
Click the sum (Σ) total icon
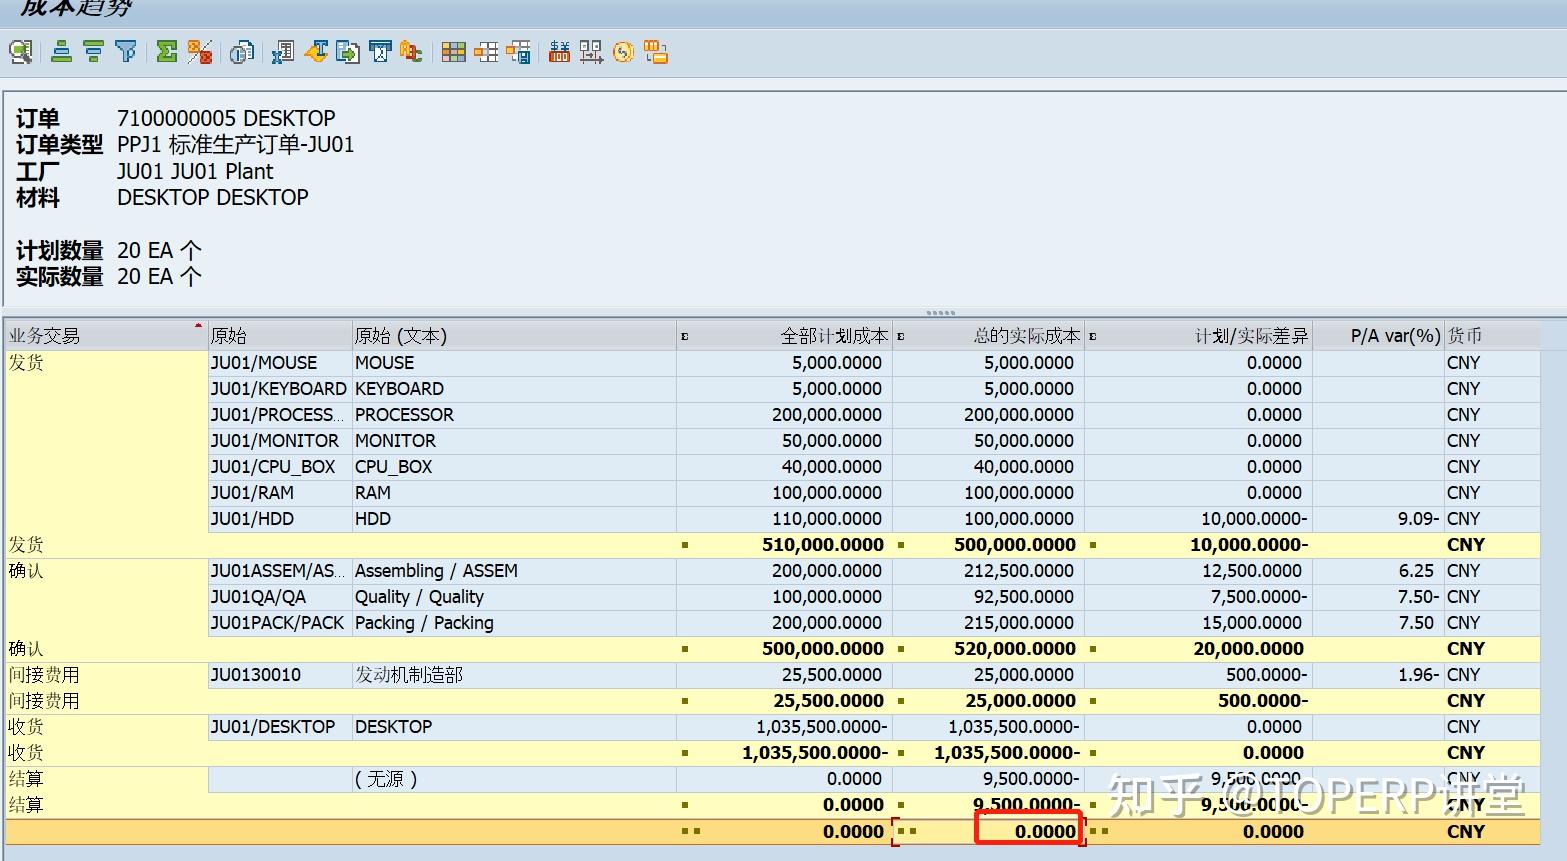(x=167, y=52)
